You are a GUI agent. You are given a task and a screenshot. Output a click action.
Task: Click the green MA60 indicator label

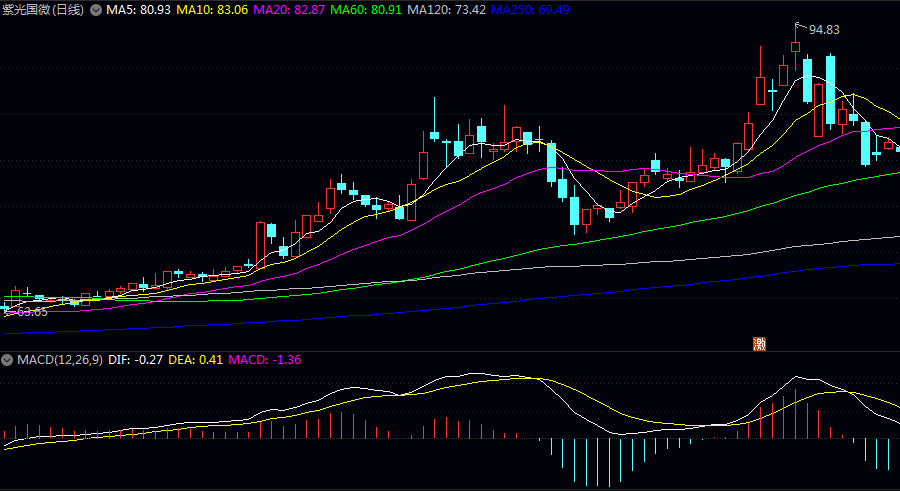(x=367, y=9)
